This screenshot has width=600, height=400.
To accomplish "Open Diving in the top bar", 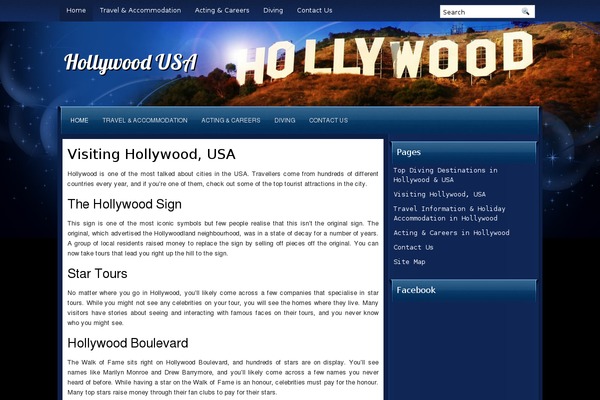I will (x=273, y=10).
